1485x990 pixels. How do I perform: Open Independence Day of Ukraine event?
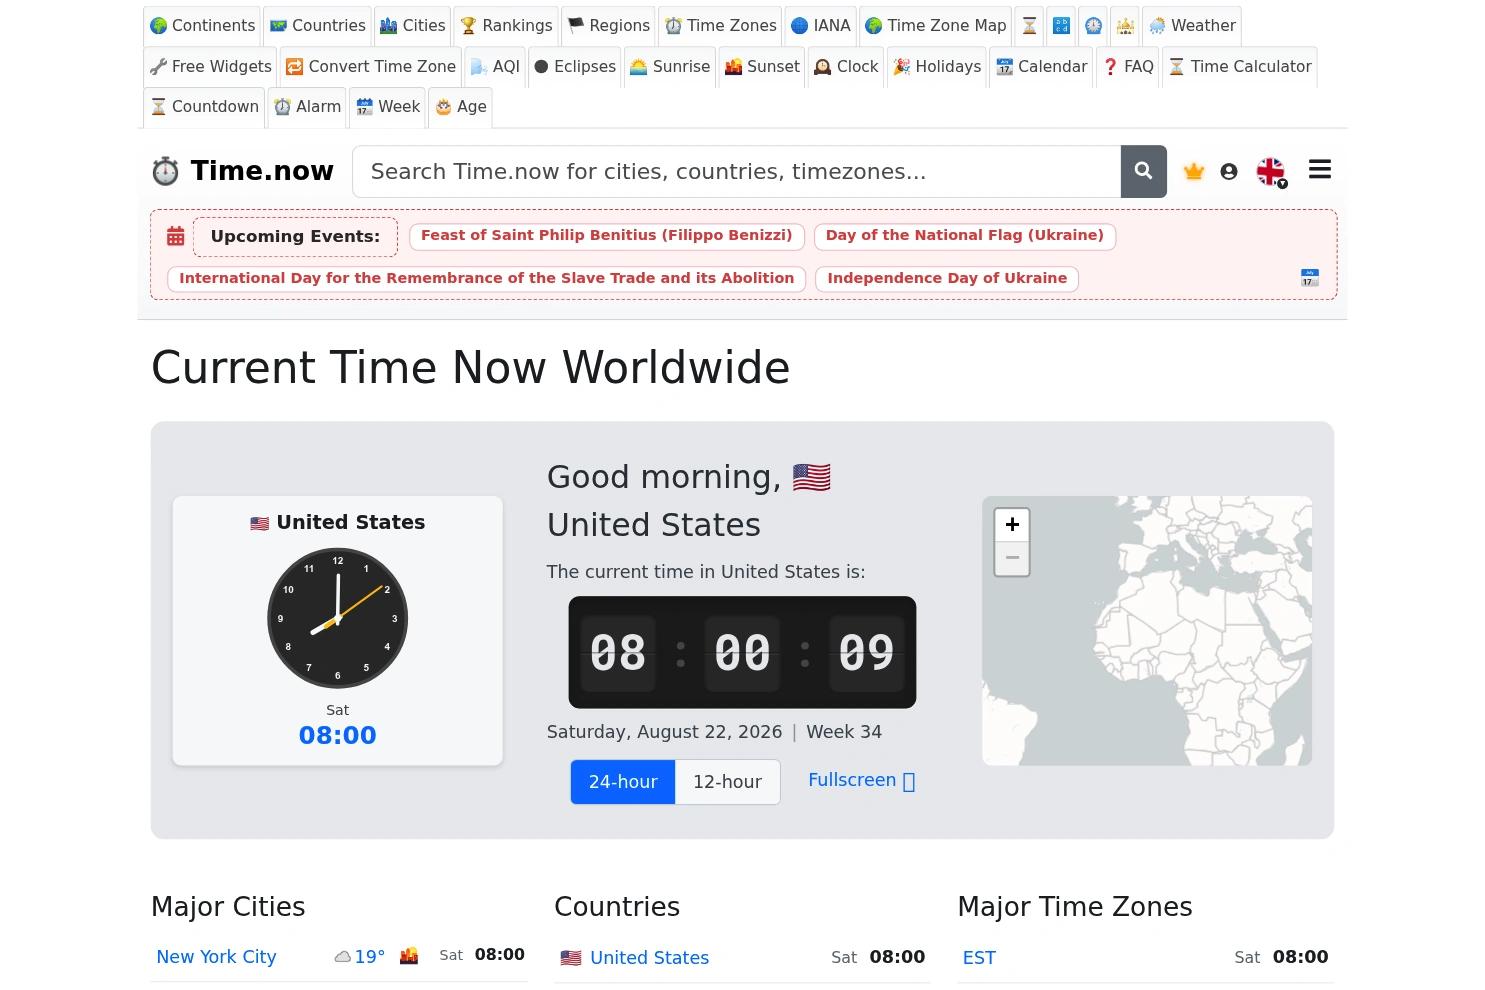tap(947, 279)
